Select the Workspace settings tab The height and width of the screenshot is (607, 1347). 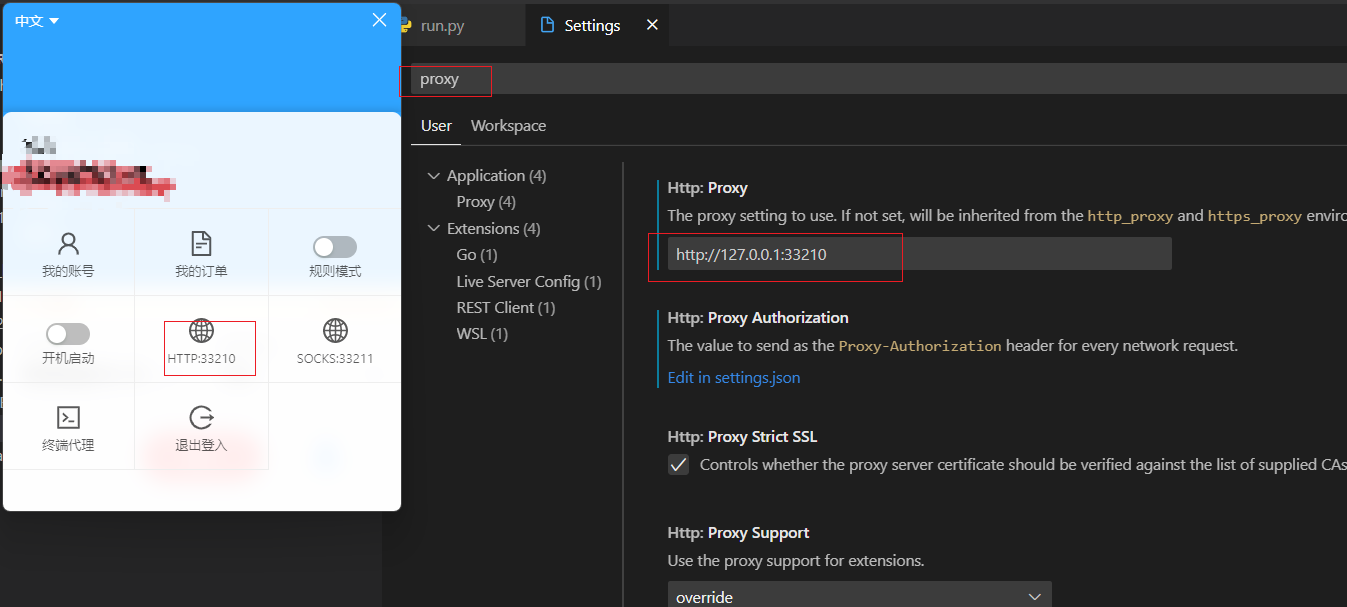coord(508,125)
